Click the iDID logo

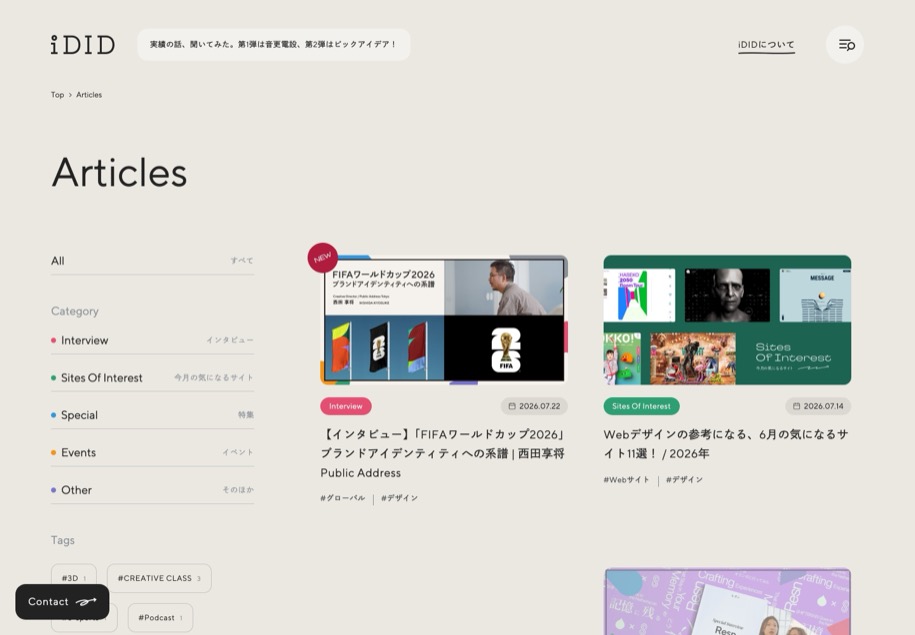(x=82, y=45)
